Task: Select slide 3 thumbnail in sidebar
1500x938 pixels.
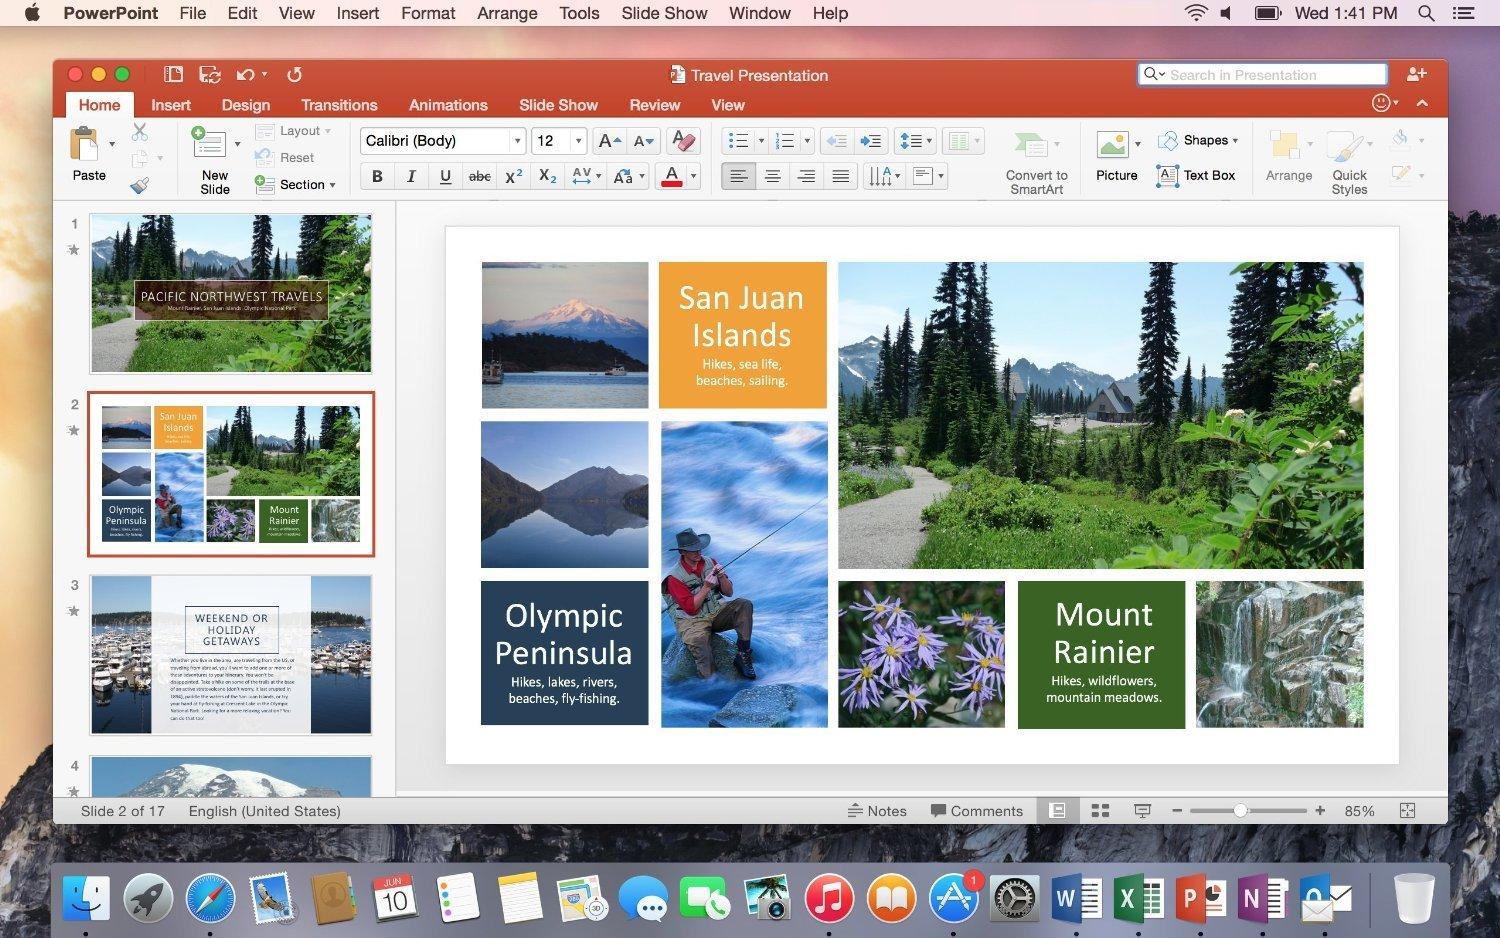Action: 231,654
